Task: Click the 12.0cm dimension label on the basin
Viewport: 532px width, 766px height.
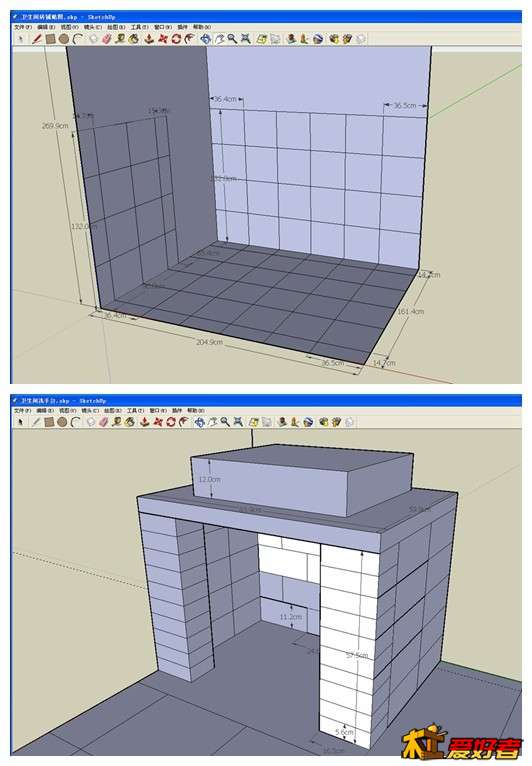Action: coord(209,479)
